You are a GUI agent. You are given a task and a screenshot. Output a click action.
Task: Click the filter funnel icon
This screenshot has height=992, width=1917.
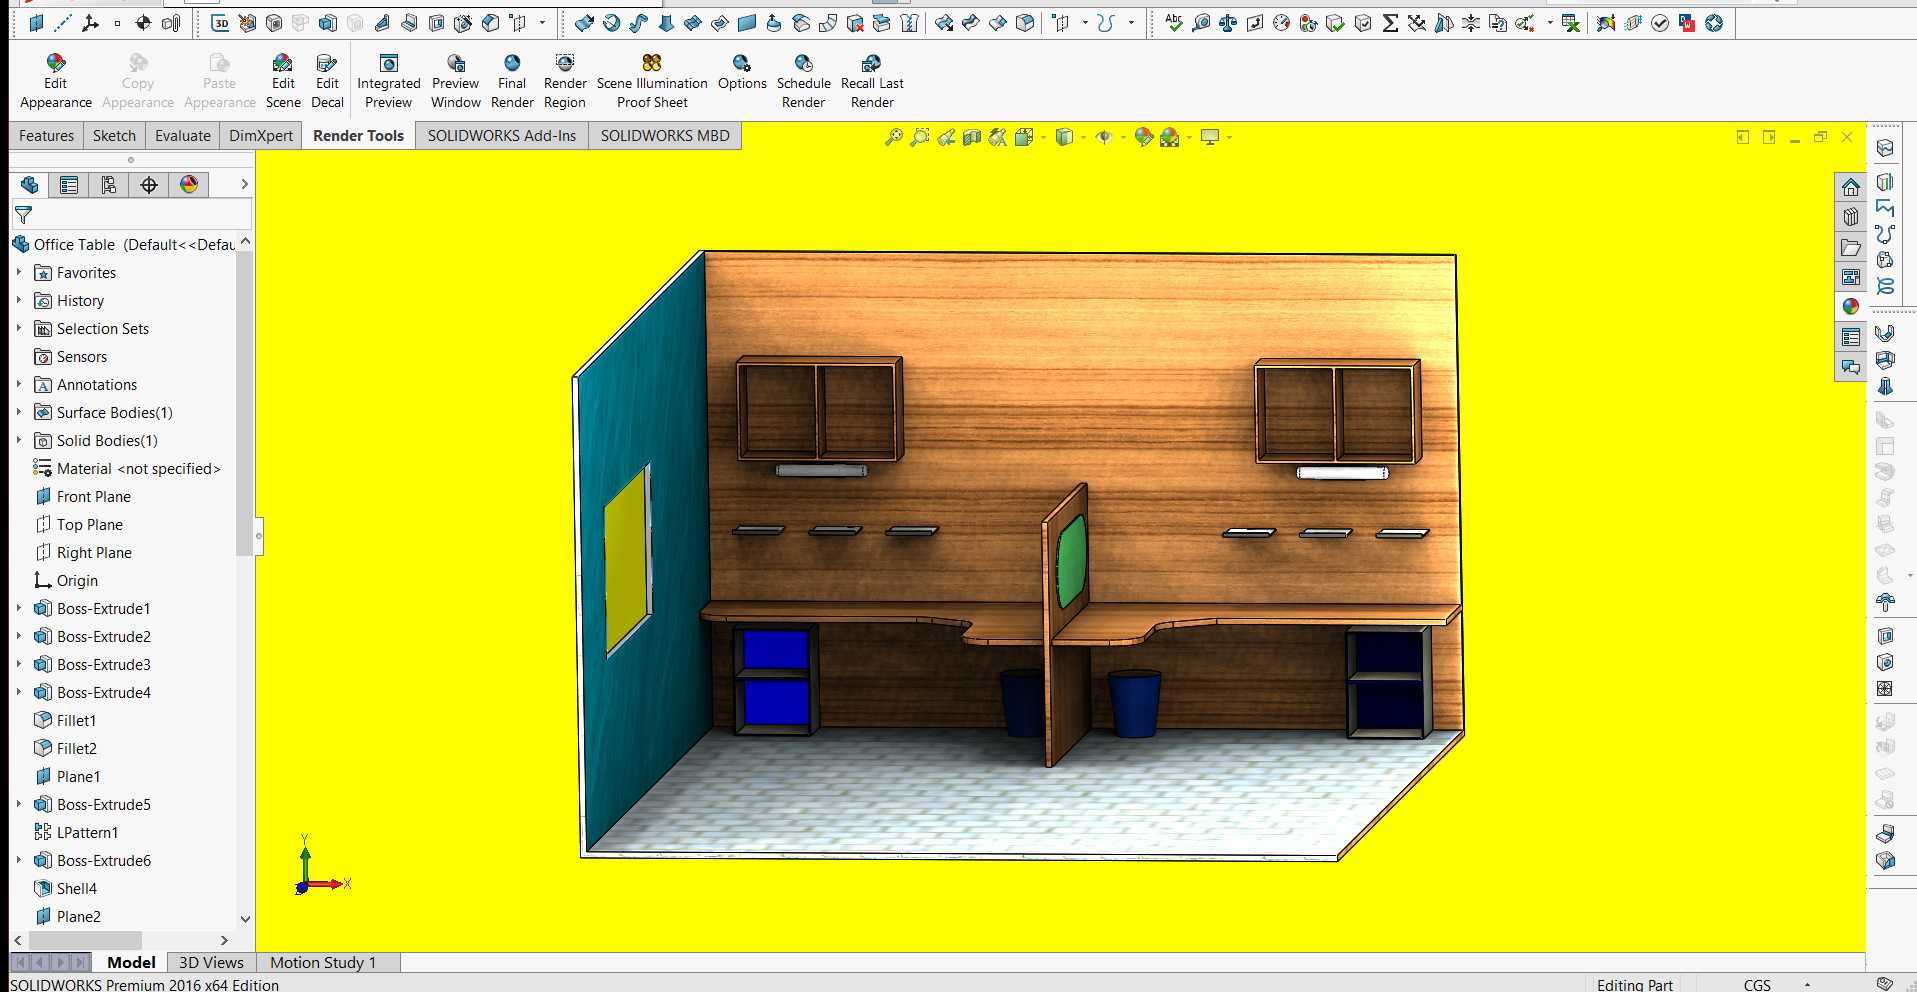(x=24, y=215)
